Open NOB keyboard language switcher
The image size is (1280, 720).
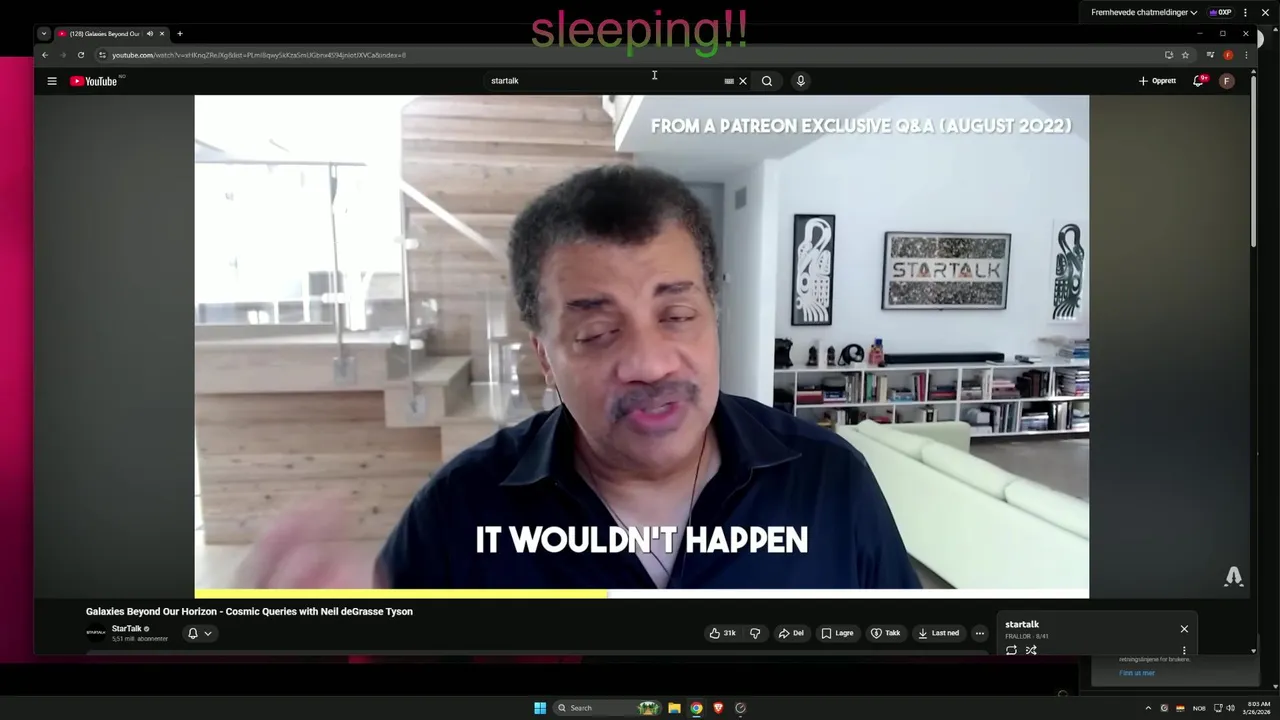1199,708
